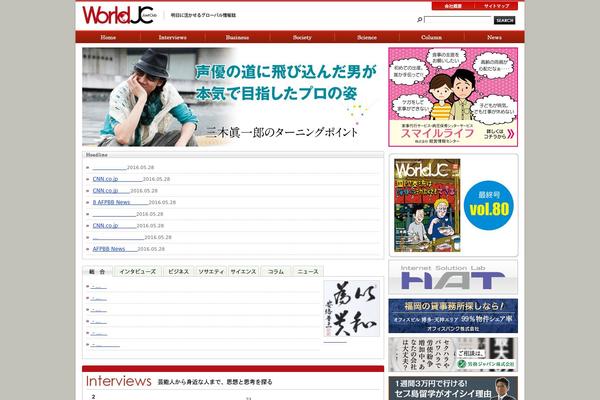This screenshot has height=400, width=600.
Task: Click the WorldJC magazine cover image
Action: click(427, 205)
